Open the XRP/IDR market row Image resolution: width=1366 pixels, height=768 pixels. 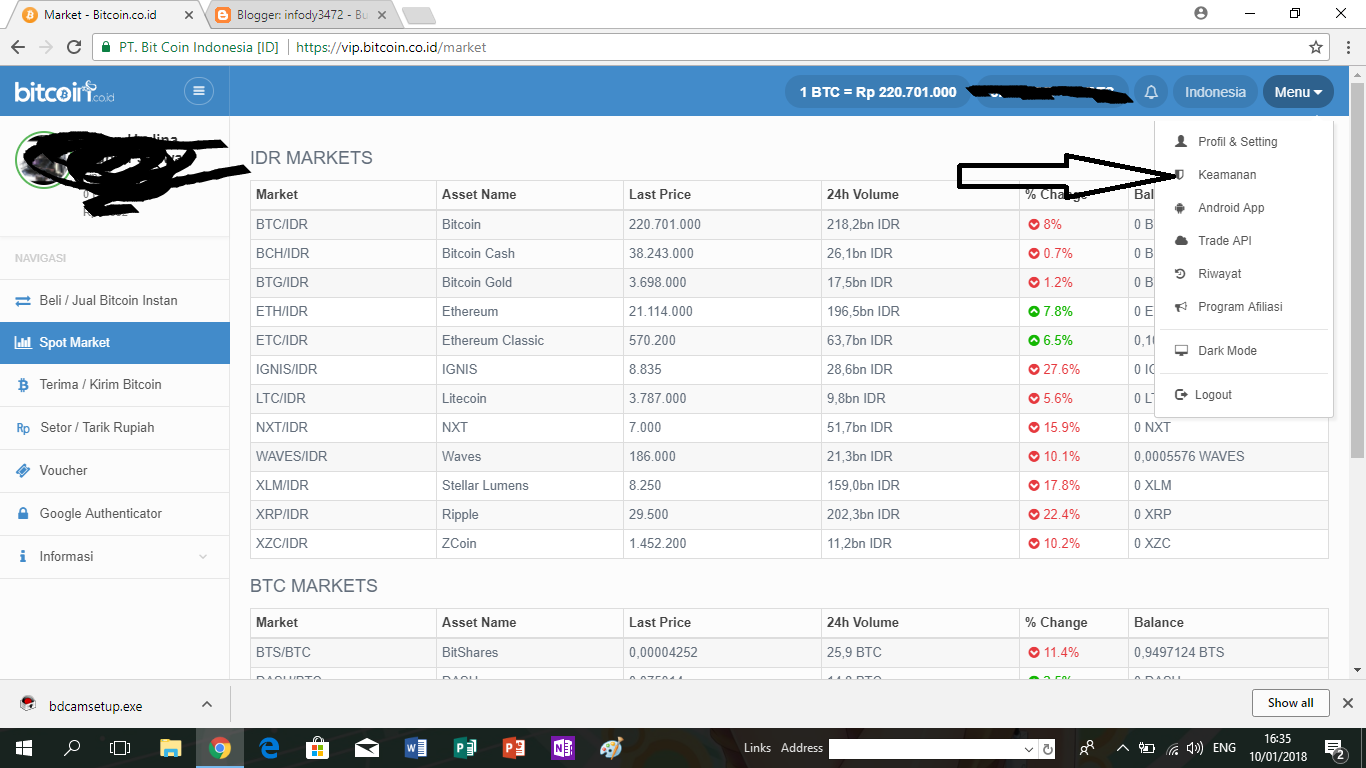coord(789,514)
